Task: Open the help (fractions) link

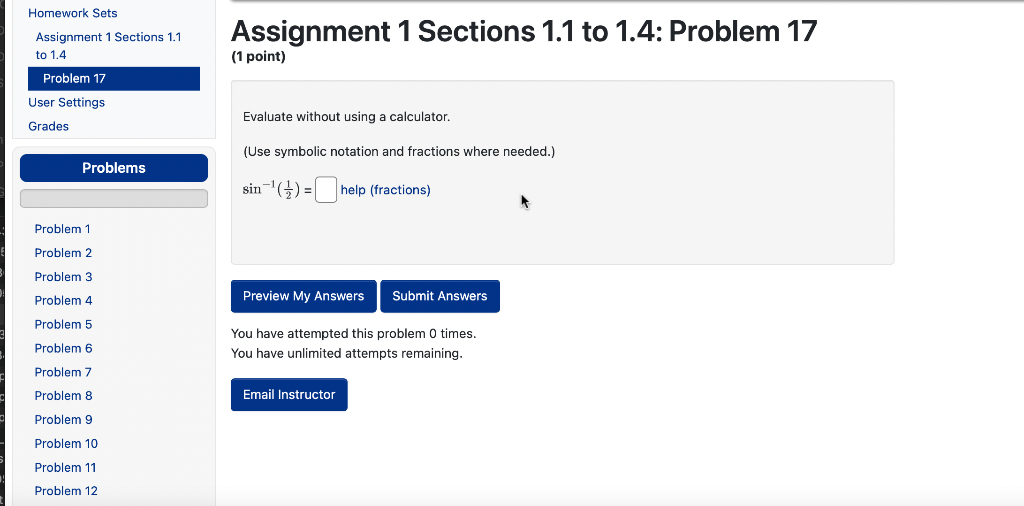Action: click(x=385, y=190)
